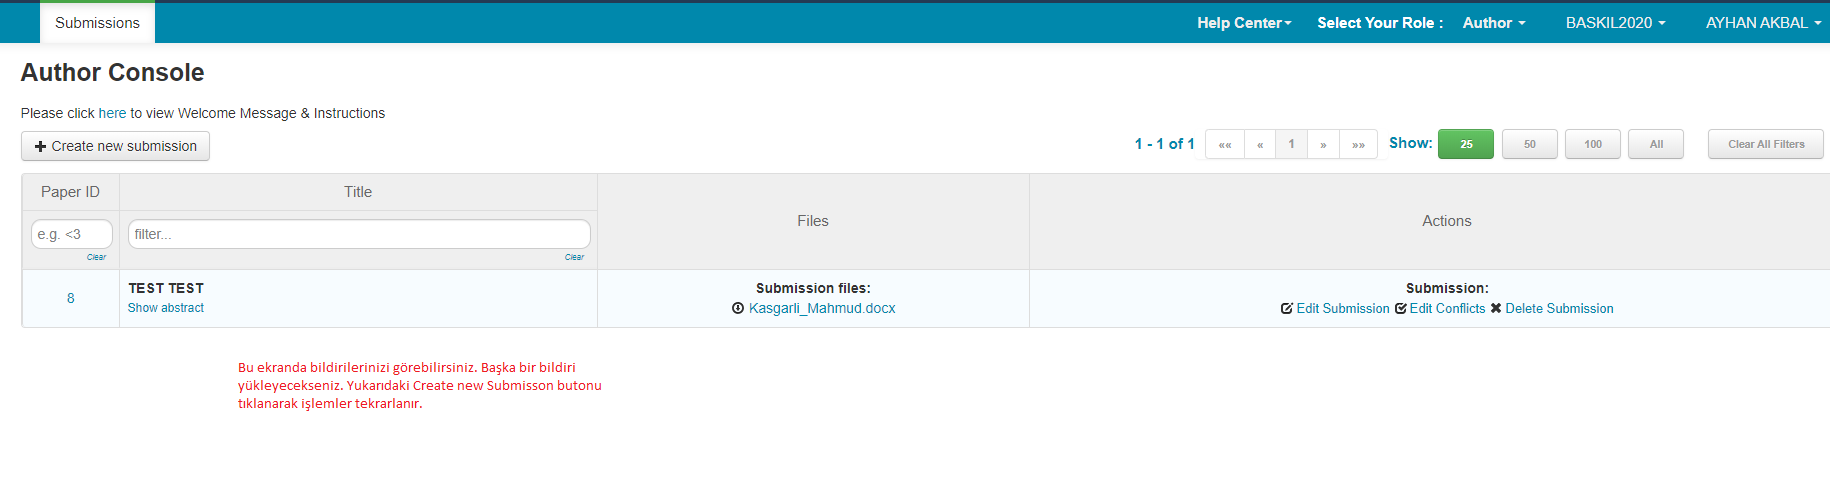Viewport: 1830px width, 481px height.
Task: Click the Edit Submission pencil icon
Action: (1287, 309)
